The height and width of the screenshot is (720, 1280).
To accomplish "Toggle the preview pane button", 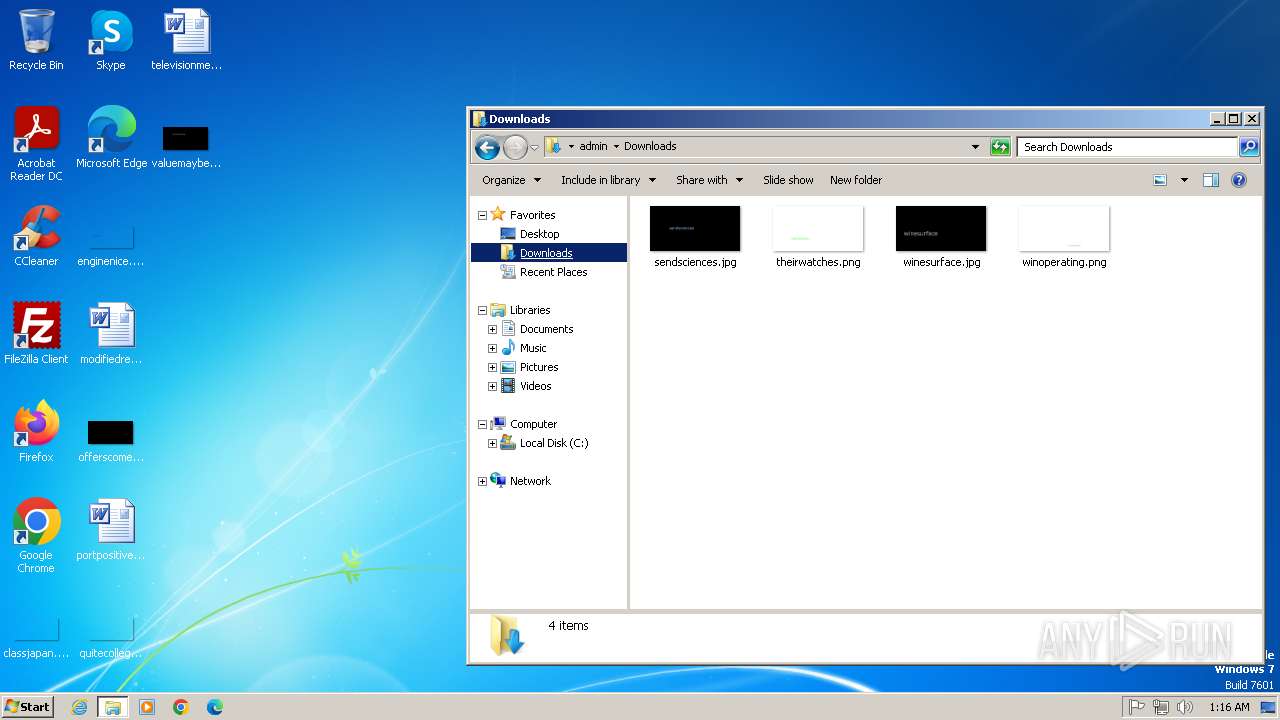I will point(1211,180).
